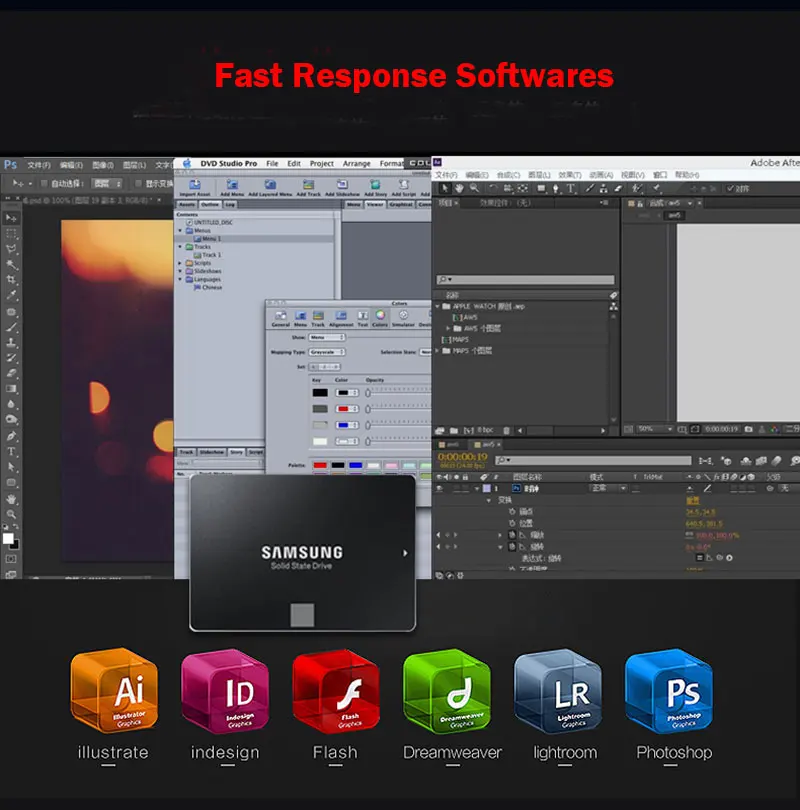
Task: Open the General pane in the DVD inspector
Action: pyautogui.click(x=280, y=318)
